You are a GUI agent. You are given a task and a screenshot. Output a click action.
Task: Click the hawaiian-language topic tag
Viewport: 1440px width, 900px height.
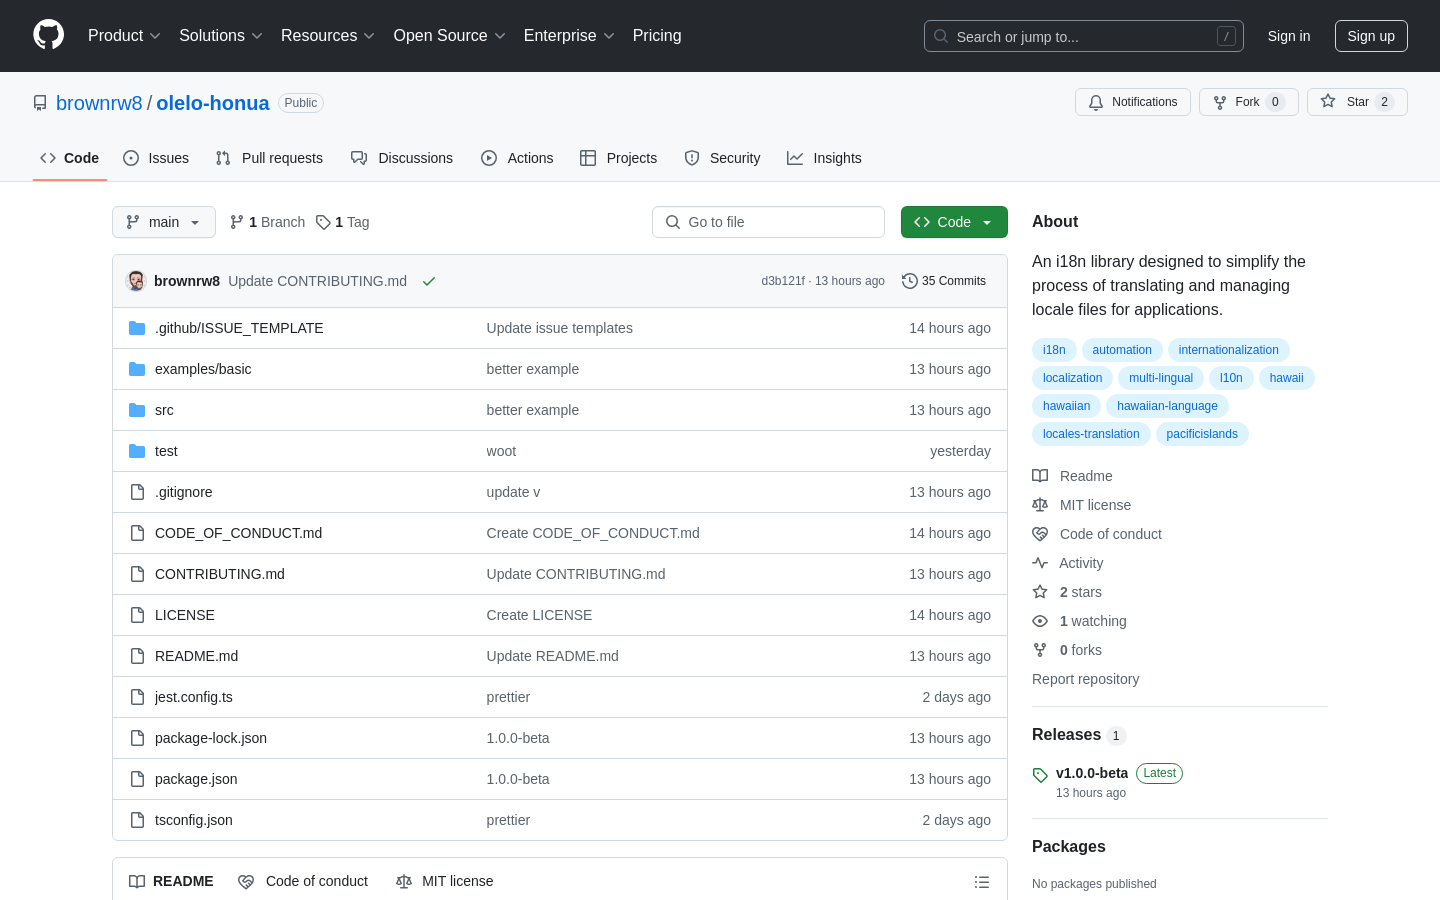1167,406
